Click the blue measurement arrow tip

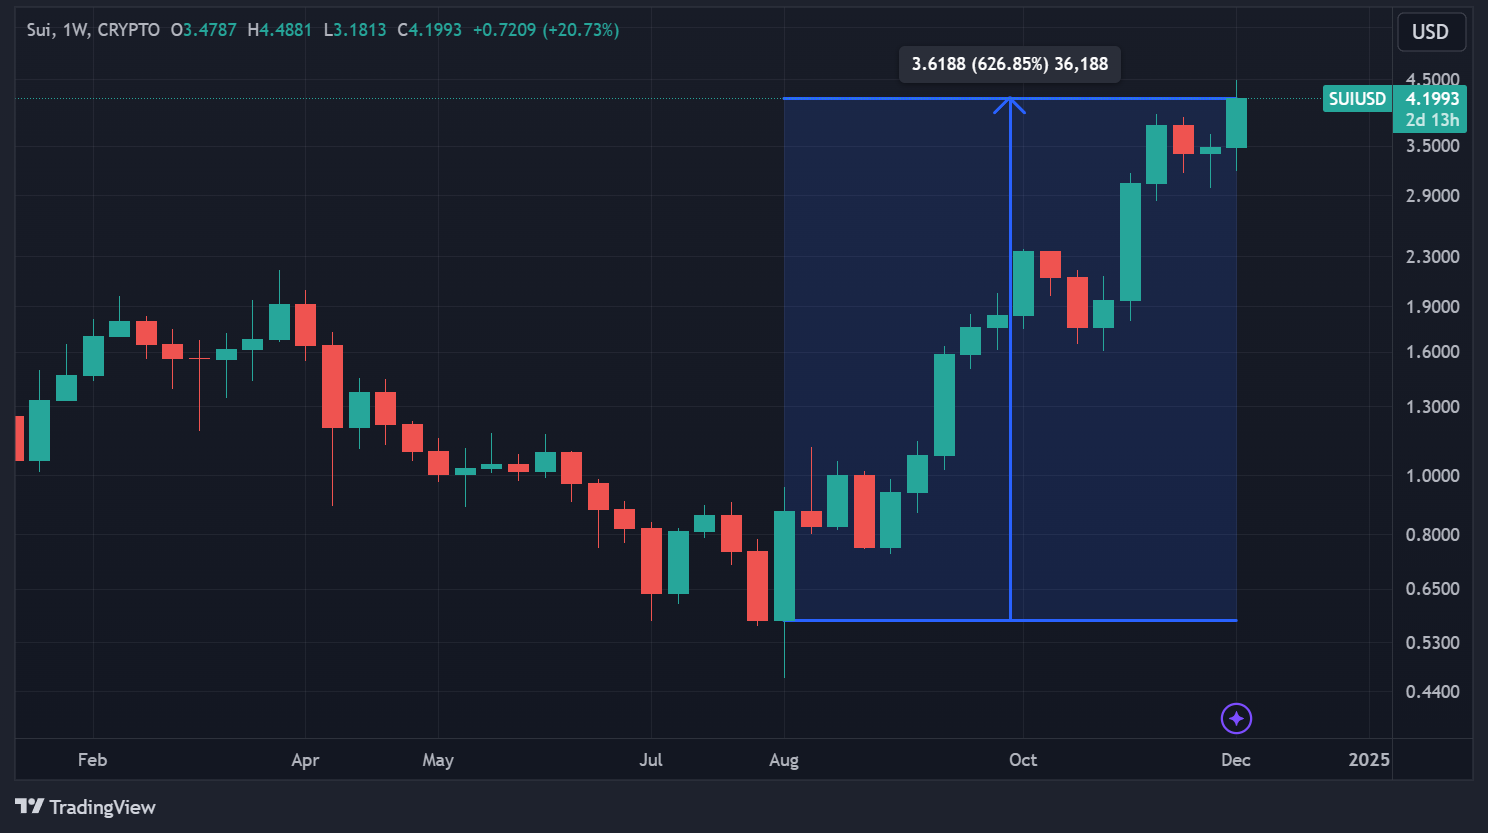pyautogui.click(x=1010, y=100)
